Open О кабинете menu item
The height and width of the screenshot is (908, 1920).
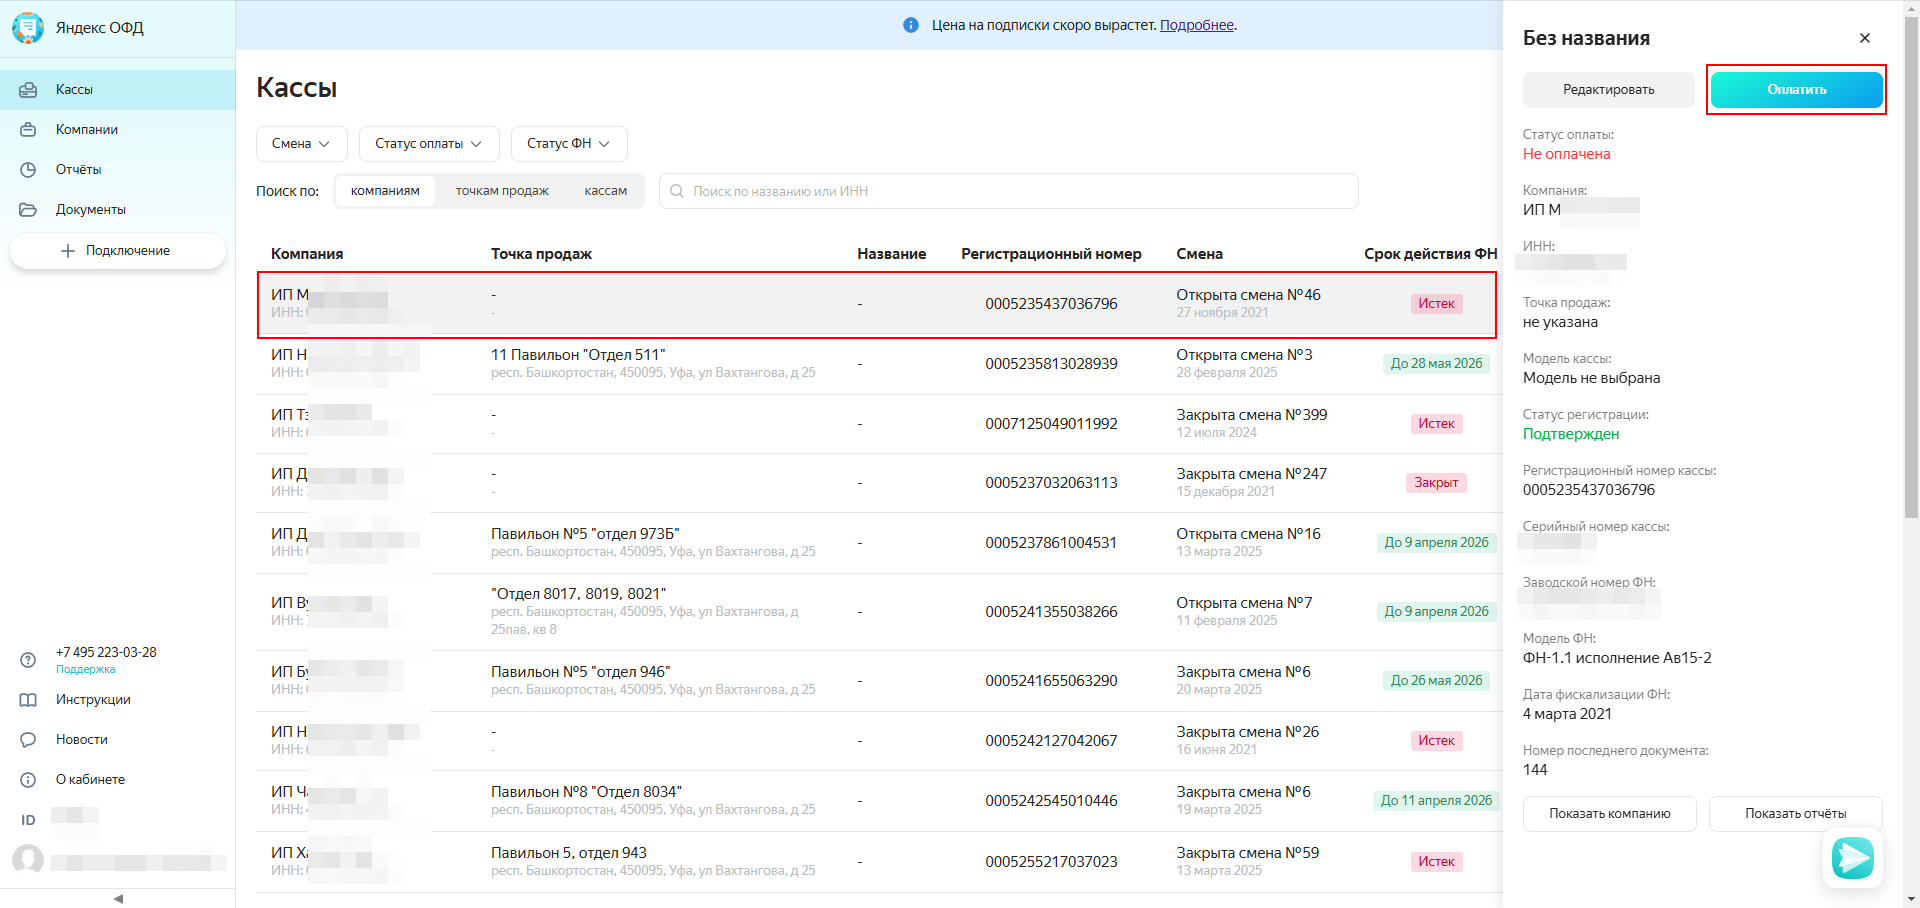click(x=90, y=780)
